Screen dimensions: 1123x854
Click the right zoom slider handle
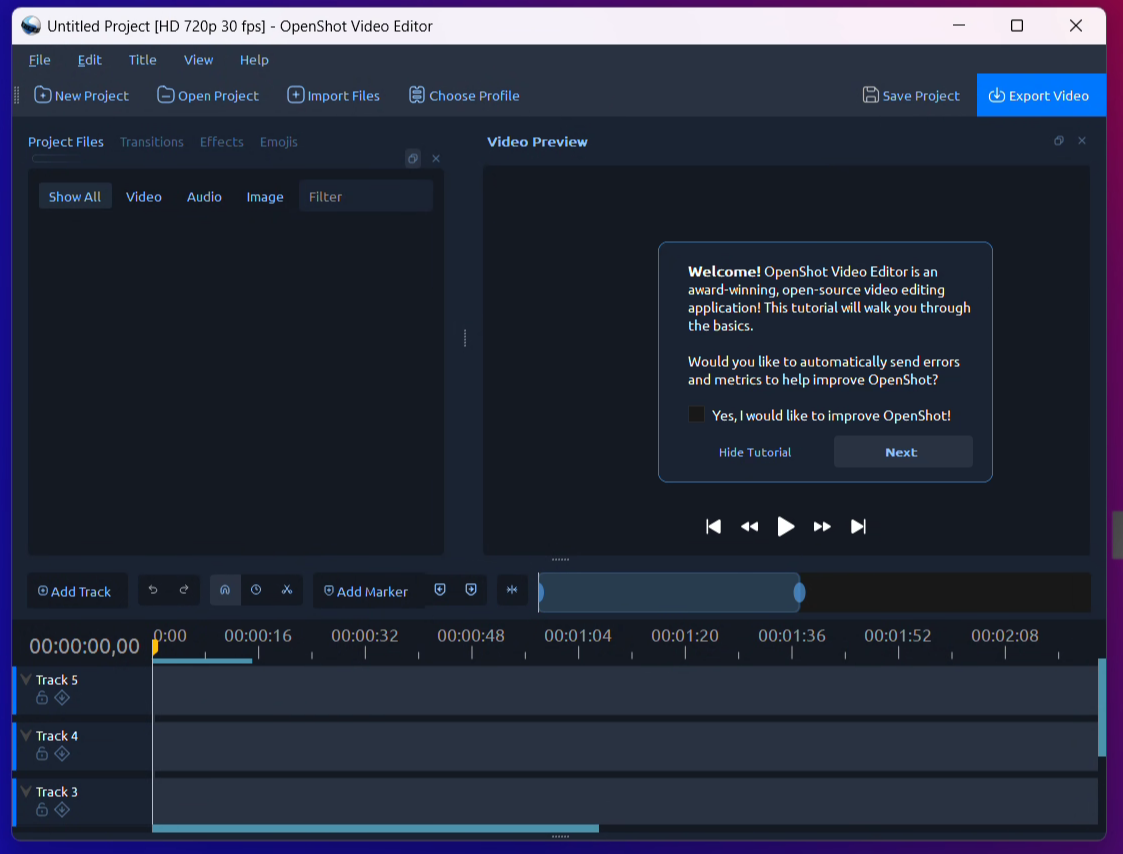799,592
